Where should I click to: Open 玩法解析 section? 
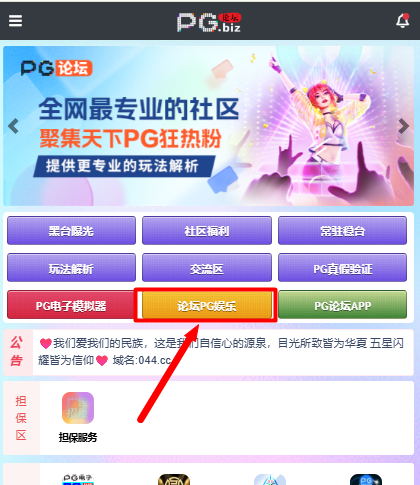coord(71,268)
